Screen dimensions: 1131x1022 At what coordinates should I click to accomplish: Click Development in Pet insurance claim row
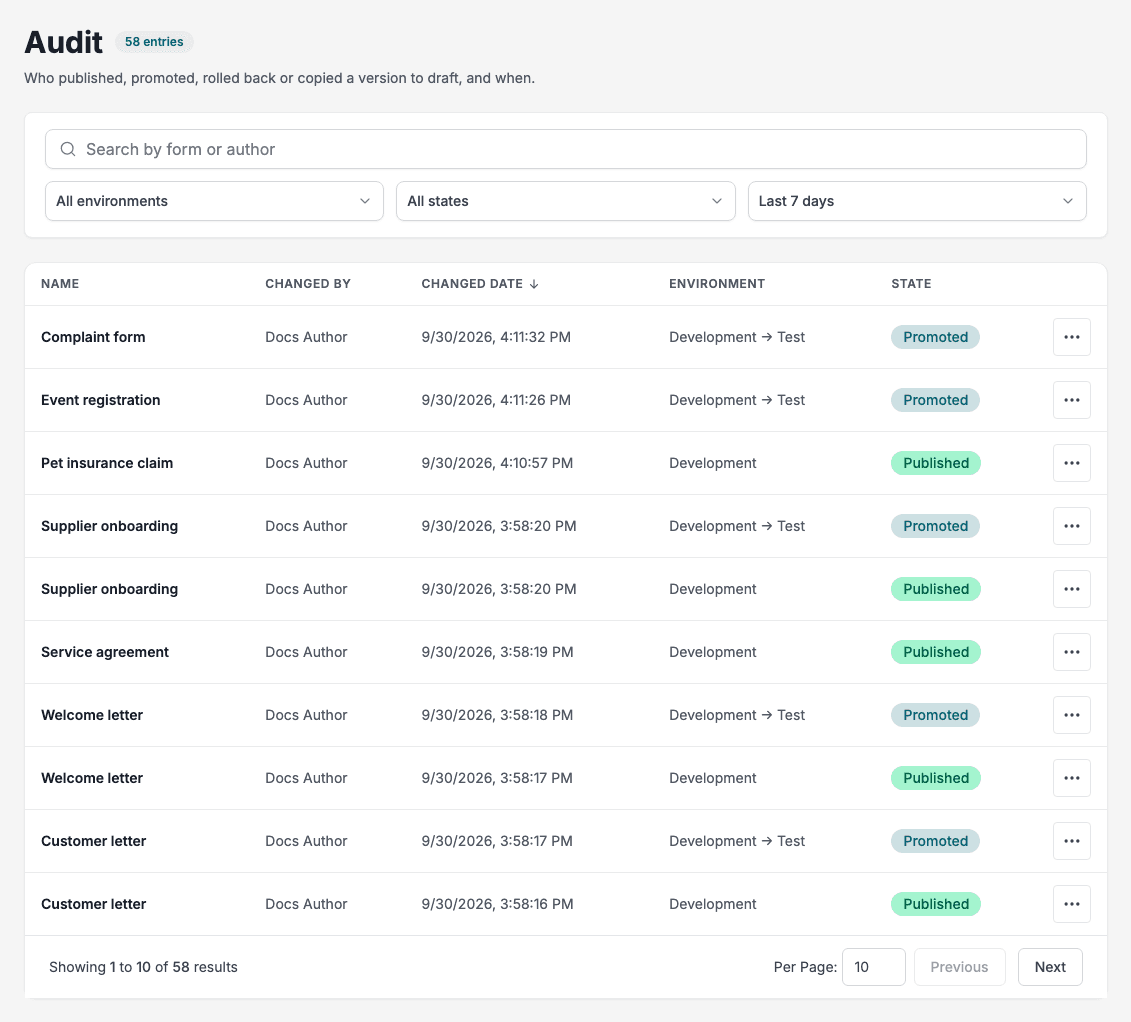pyautogui.click(x=713, y=463)
